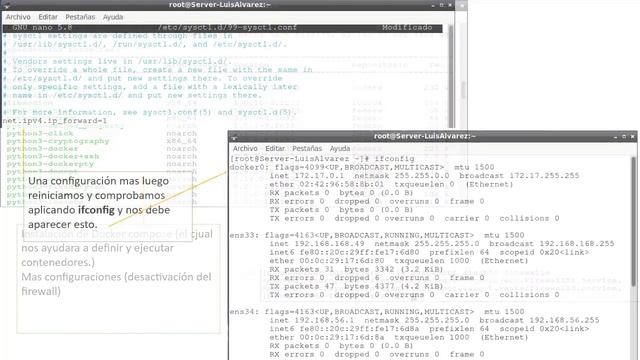
Task: Click the 'Una configuración mas luego' note text
Action: (98, 181)
